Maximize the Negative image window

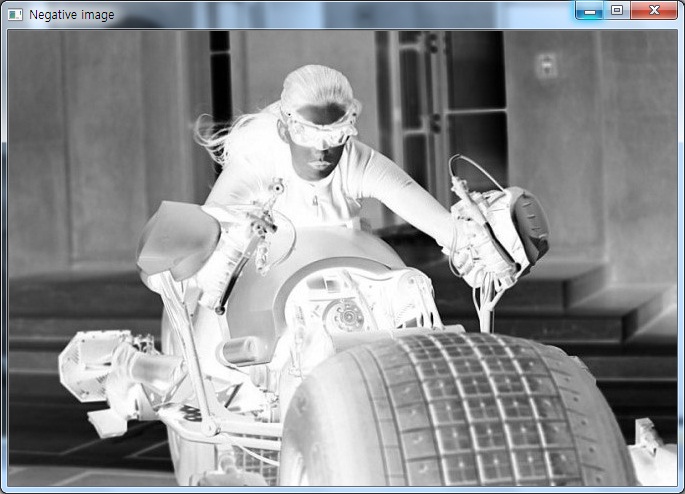coord(617,10)
